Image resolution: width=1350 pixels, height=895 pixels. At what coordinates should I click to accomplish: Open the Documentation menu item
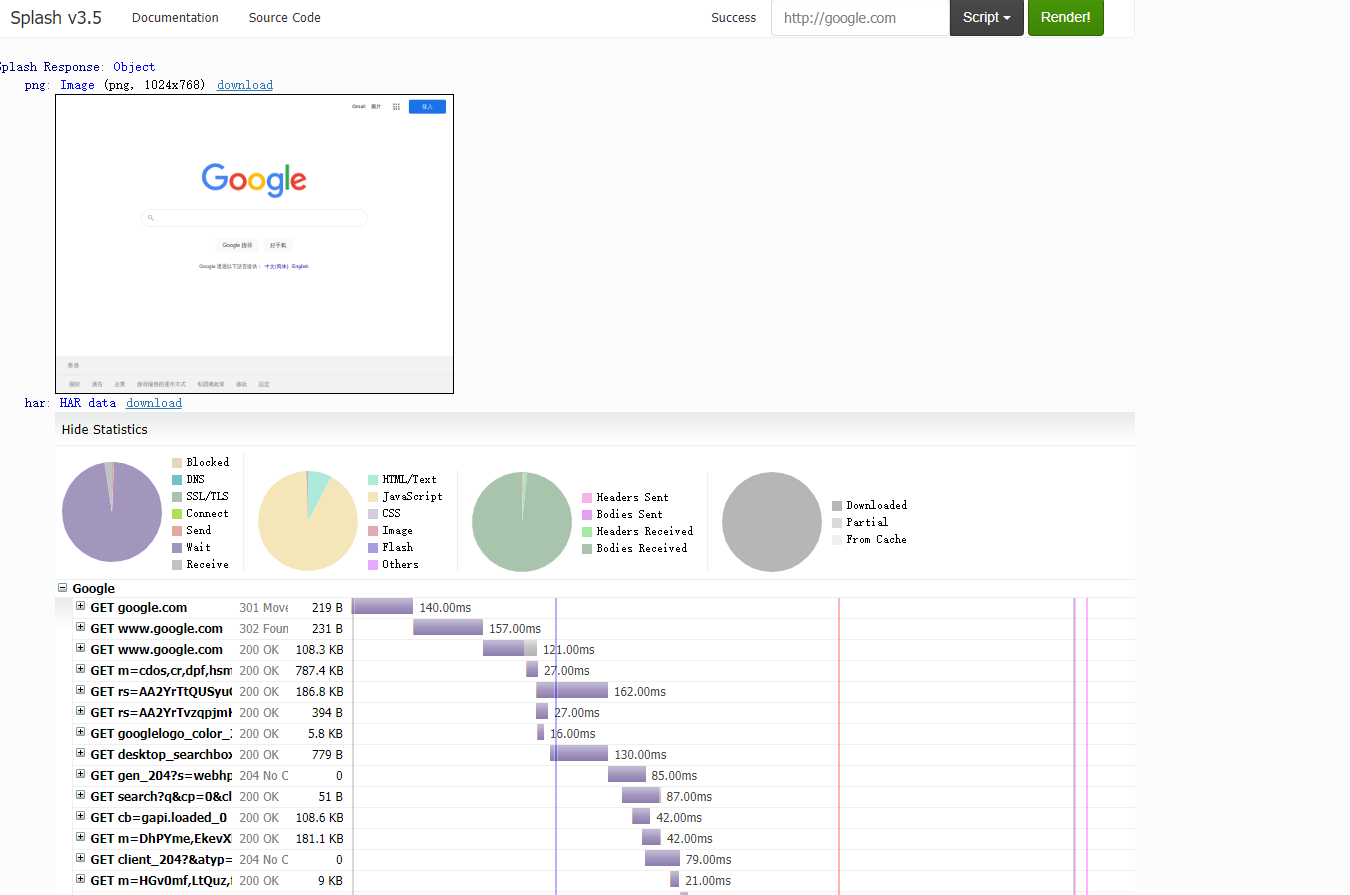(x=175, y=18)
